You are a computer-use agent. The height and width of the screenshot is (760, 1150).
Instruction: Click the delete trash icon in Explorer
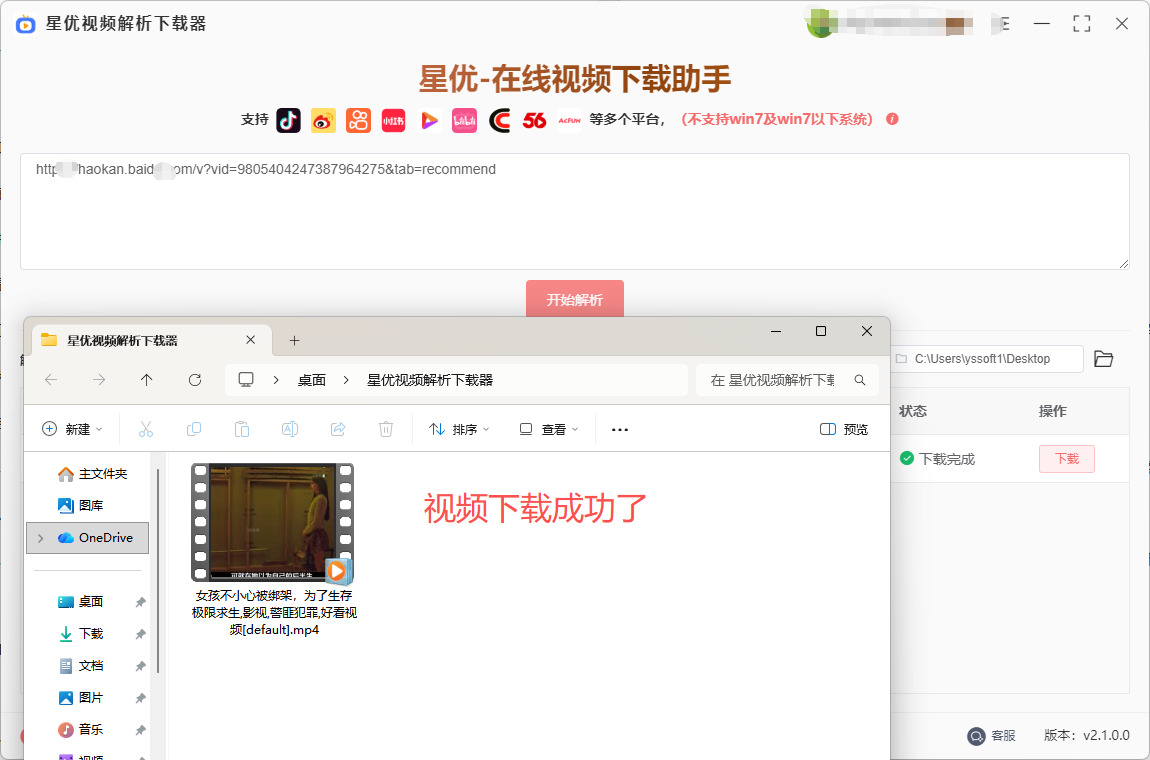[x=386, y=429]
